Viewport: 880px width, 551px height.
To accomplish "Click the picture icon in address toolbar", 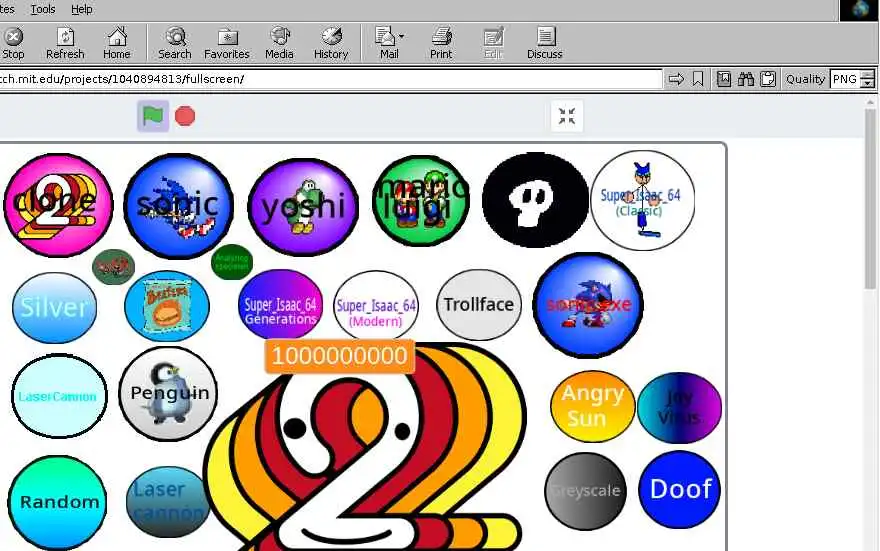I will [x=724, y=79].
